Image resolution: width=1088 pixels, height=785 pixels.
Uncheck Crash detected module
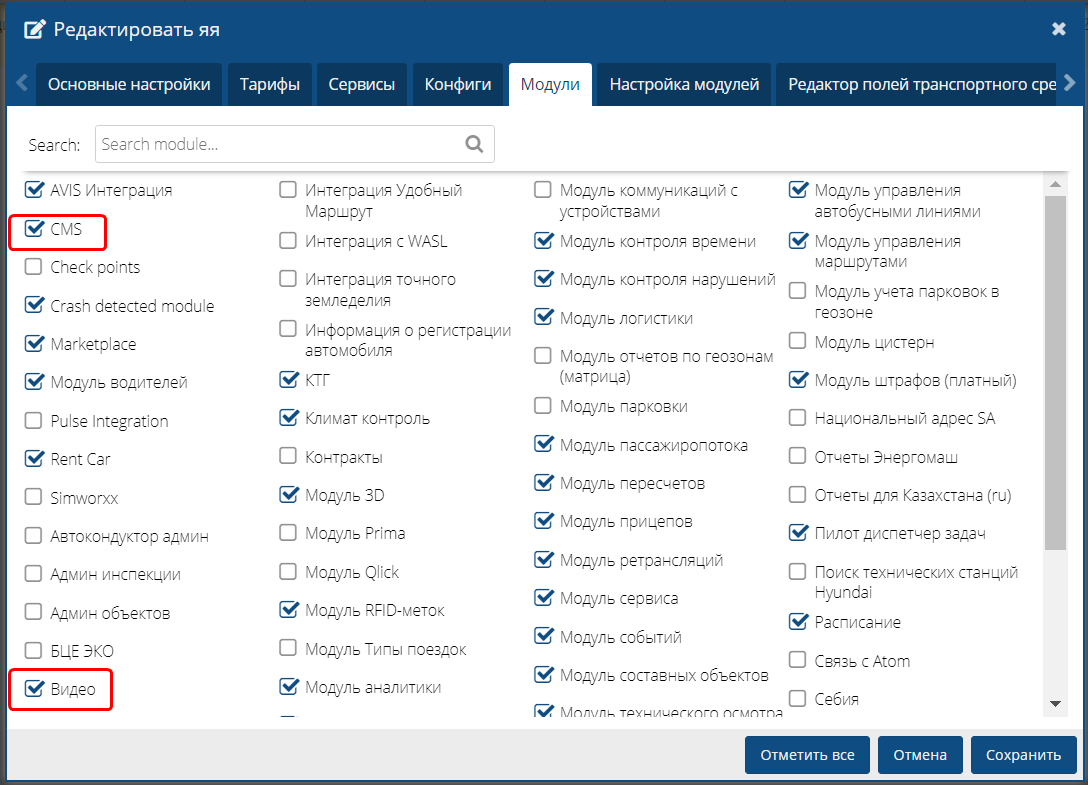34,305
